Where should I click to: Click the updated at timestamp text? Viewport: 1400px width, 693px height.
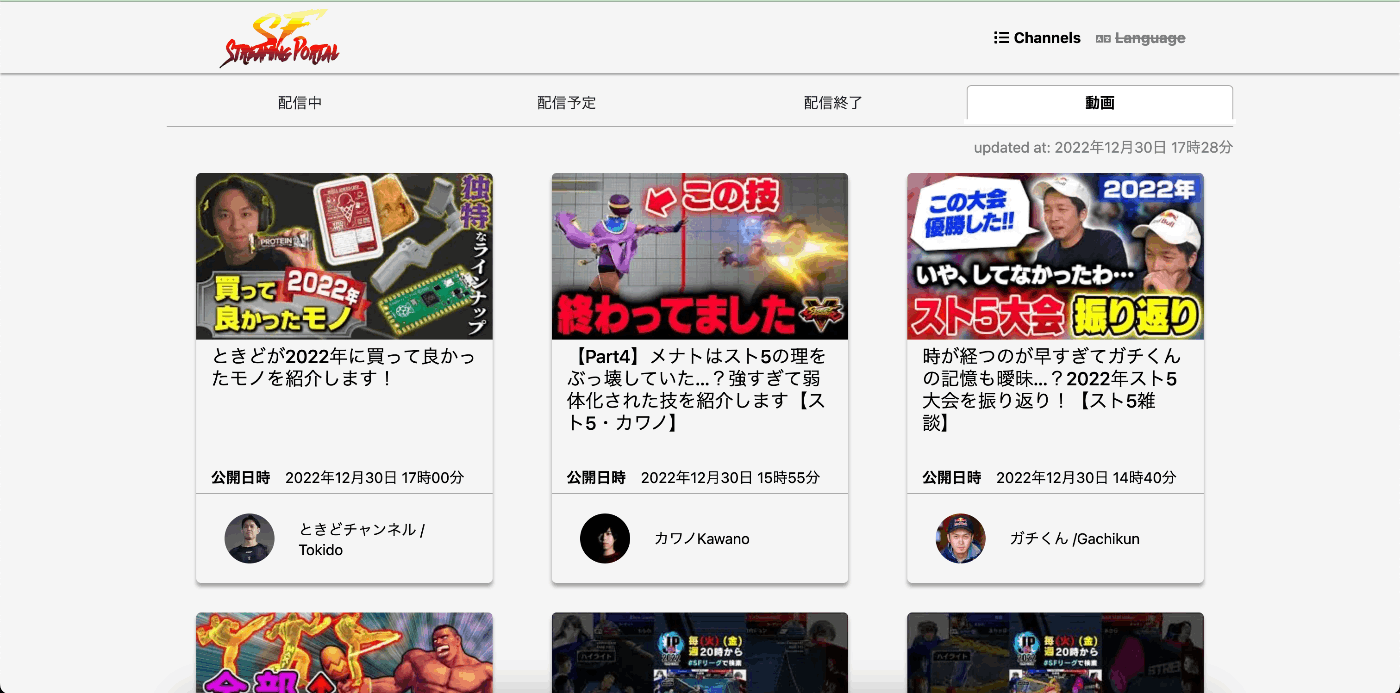pos(1103,147)
